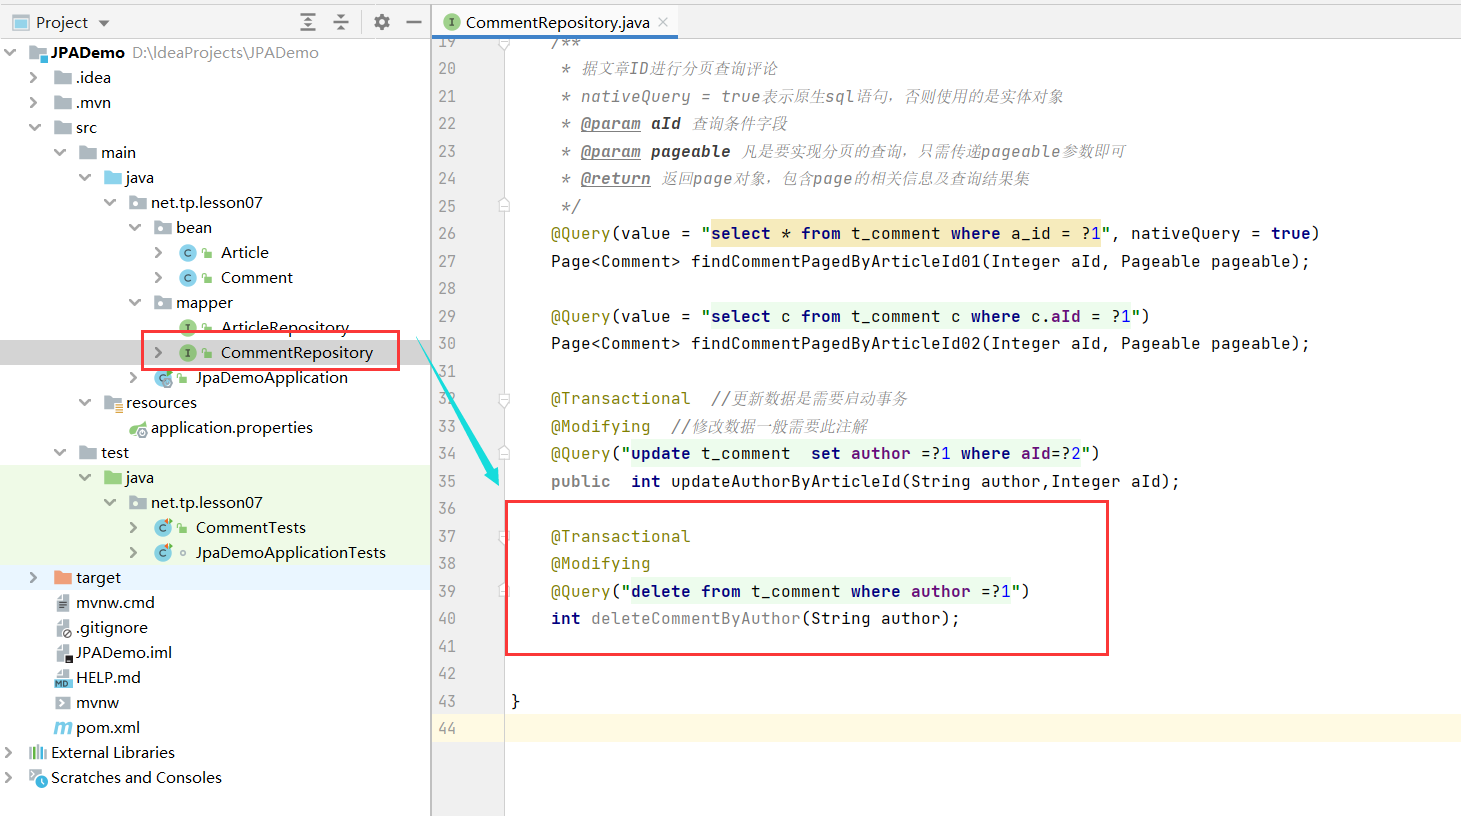
Task: Click the orange target folder icon
Action: pos(63,578)
